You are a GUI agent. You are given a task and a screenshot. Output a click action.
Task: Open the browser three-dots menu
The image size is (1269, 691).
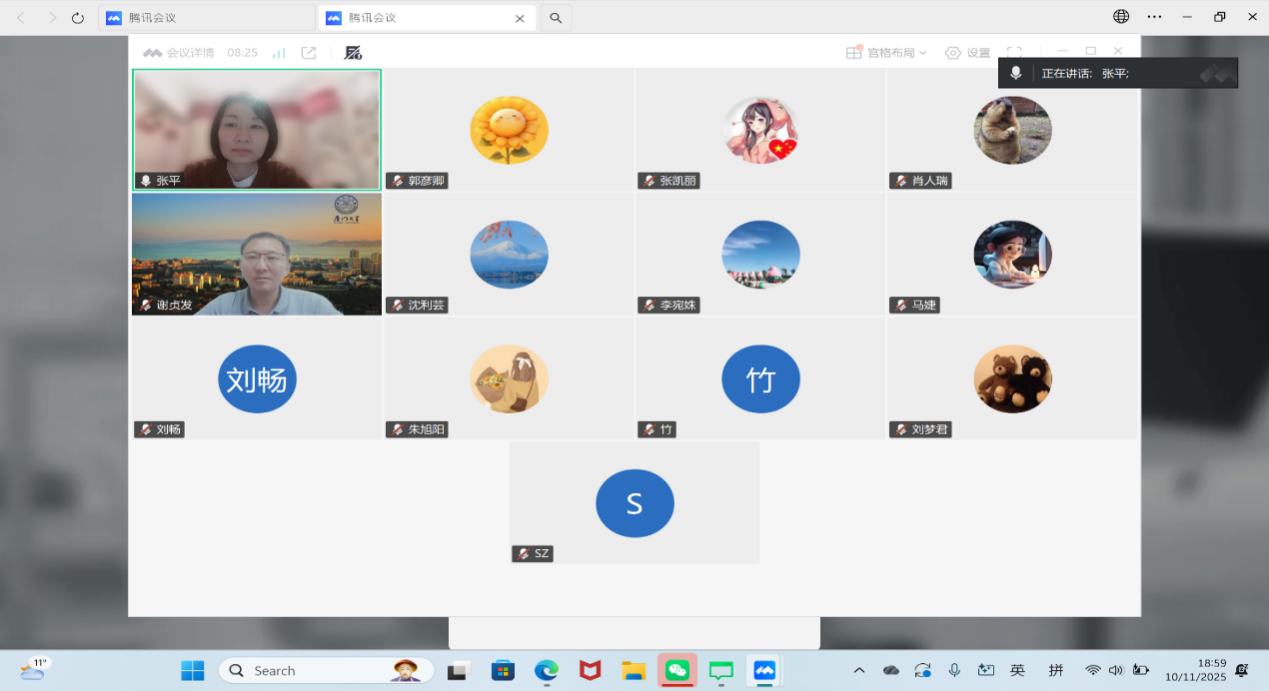click(x=1155, y=17)
